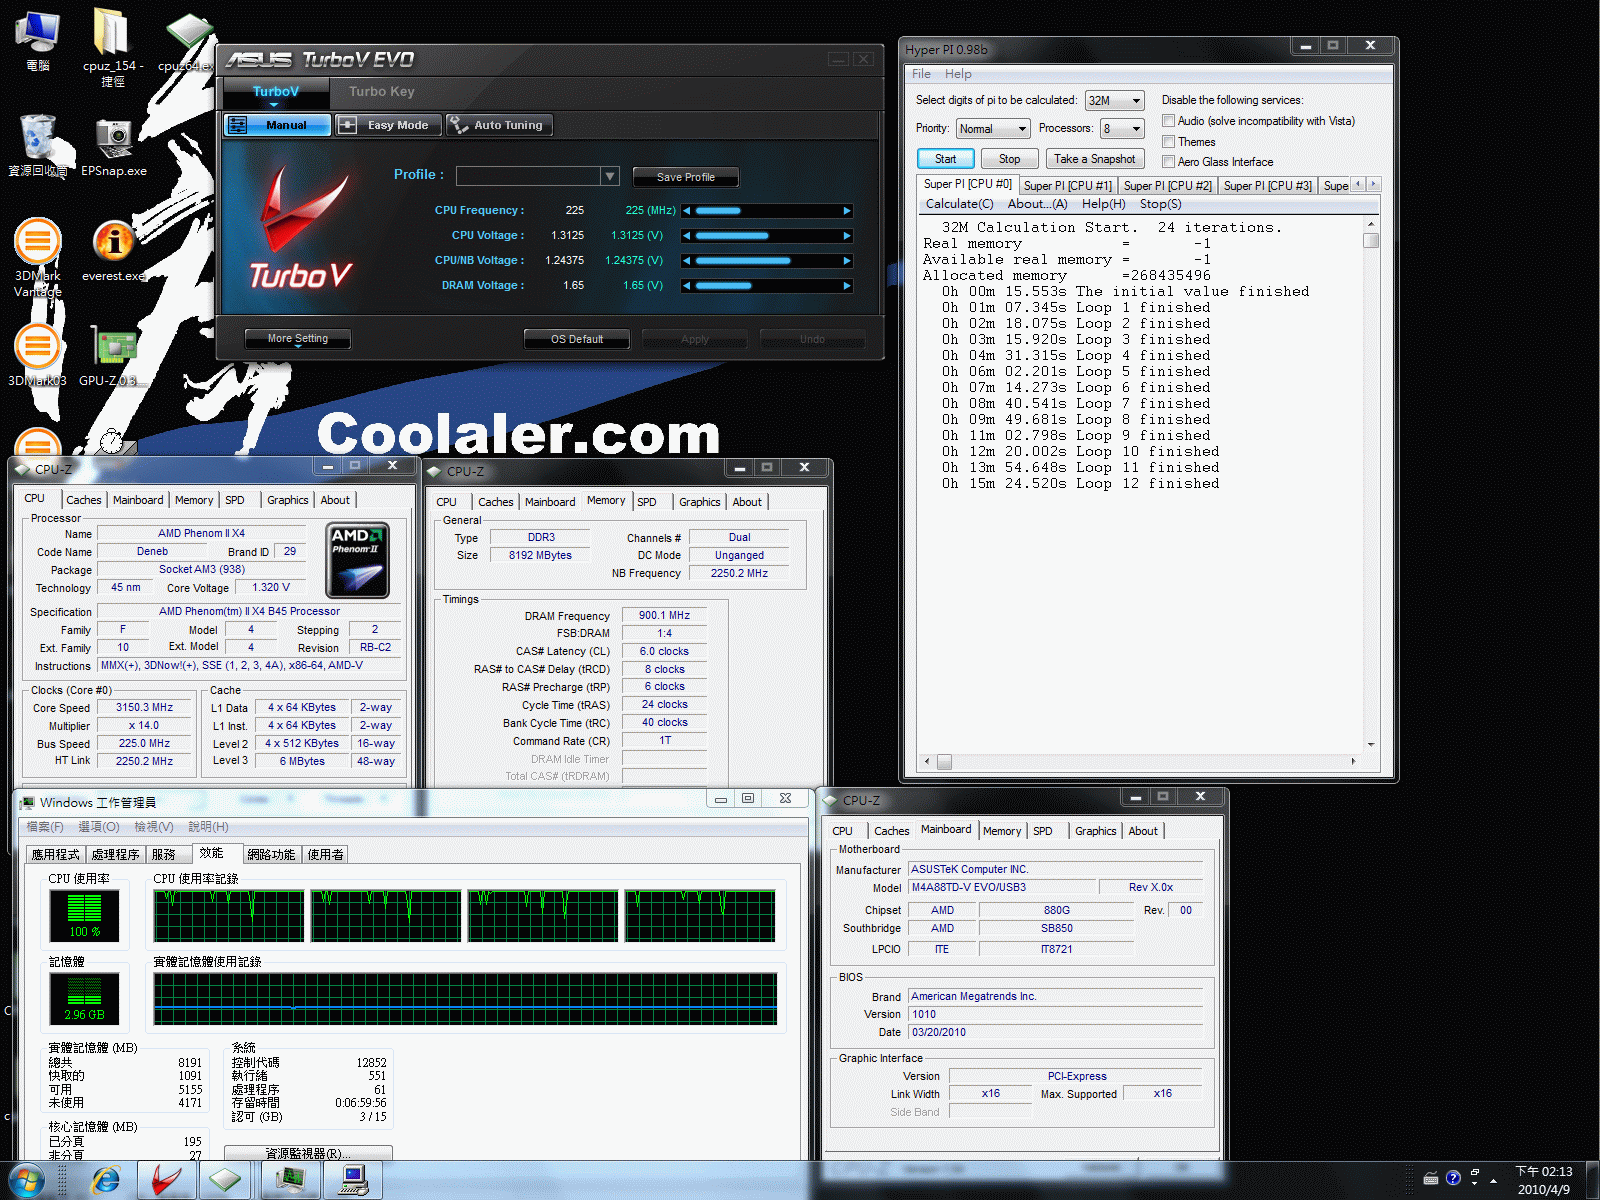
Task: Switch to 處理程序 tab in Task Manager
Action: (x=115, y=854)
